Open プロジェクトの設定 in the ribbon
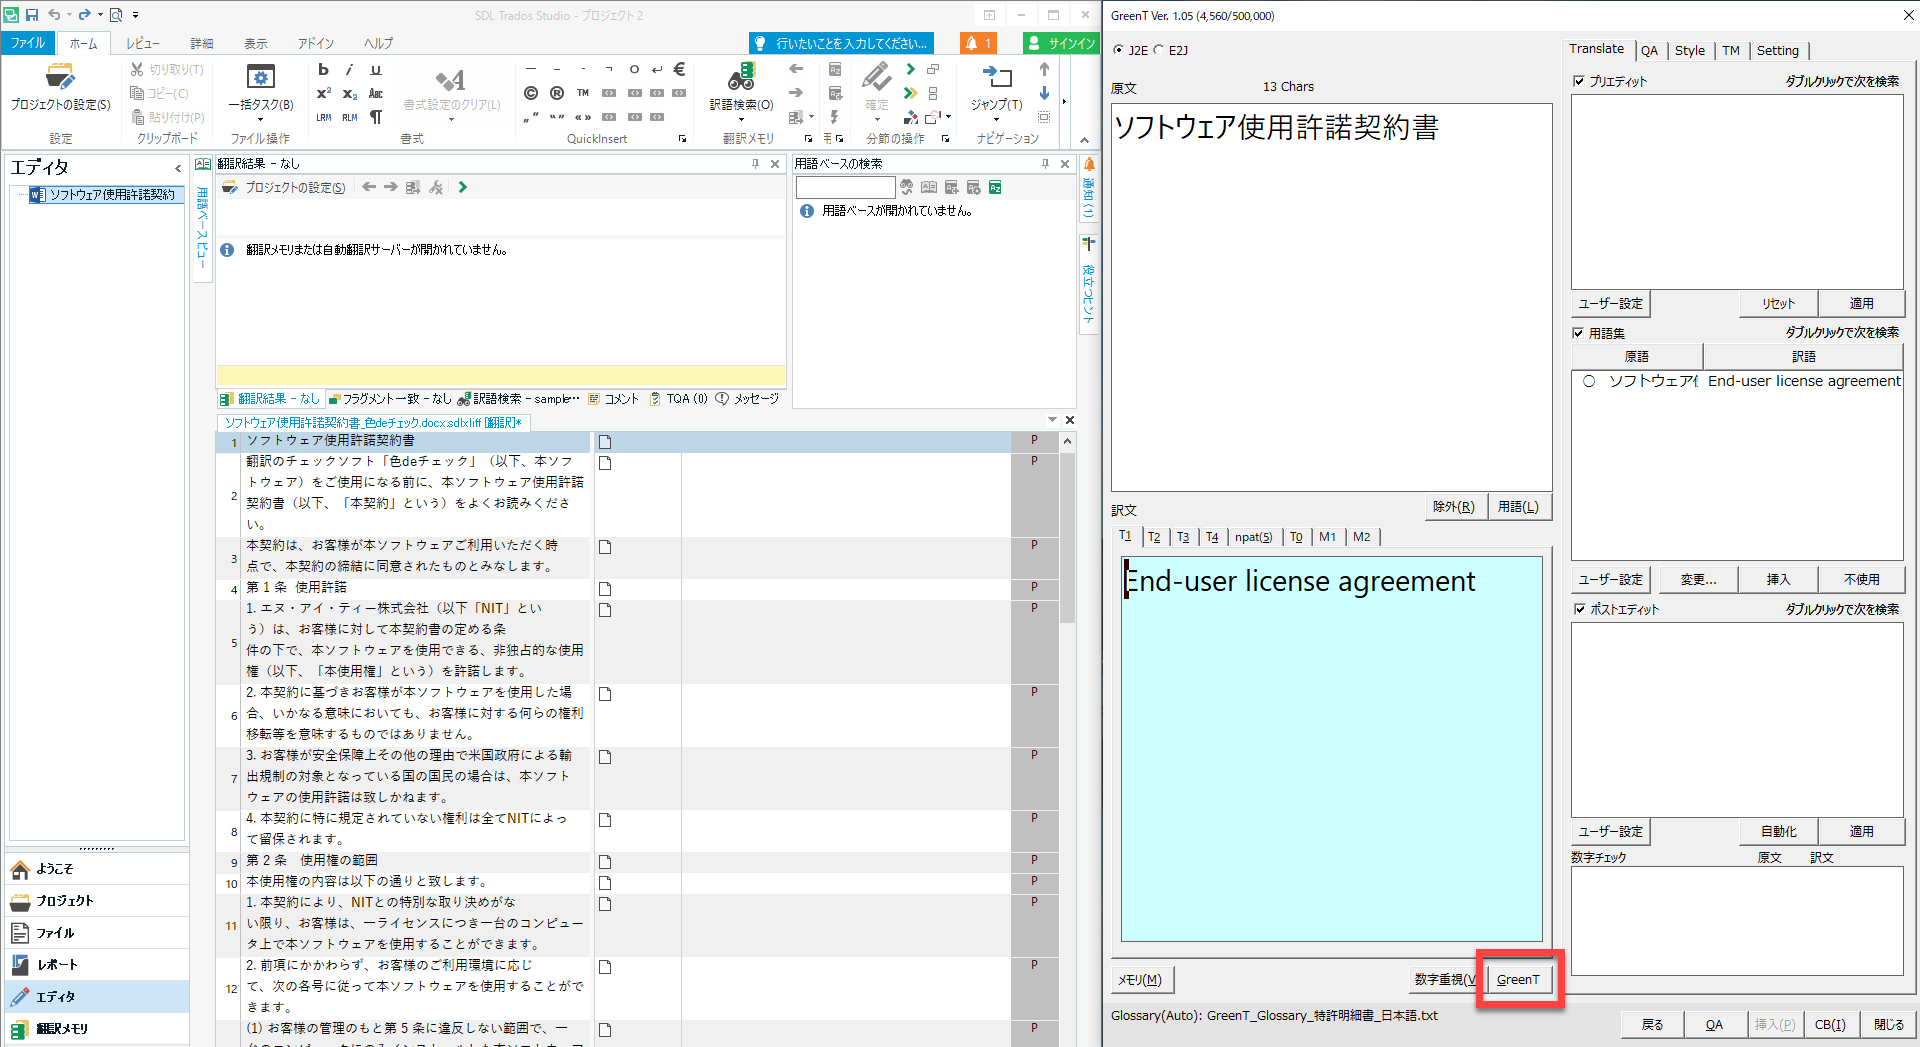 (x=60, y=88)
